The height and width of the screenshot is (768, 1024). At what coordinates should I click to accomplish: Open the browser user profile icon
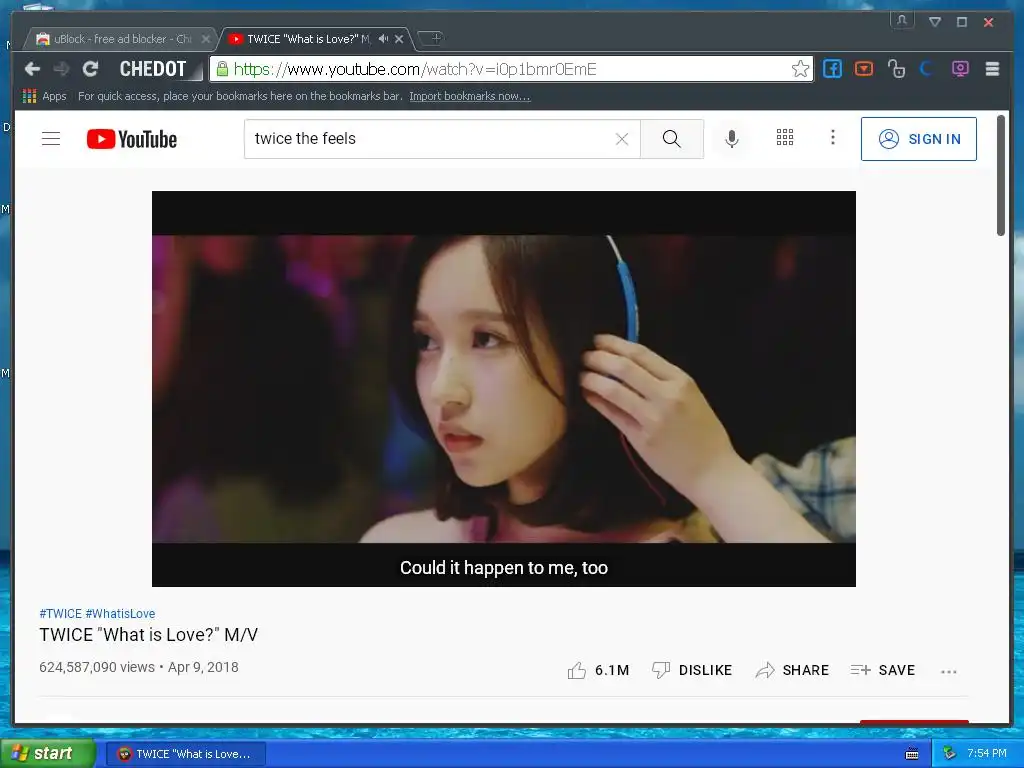(x=902, y=20)
